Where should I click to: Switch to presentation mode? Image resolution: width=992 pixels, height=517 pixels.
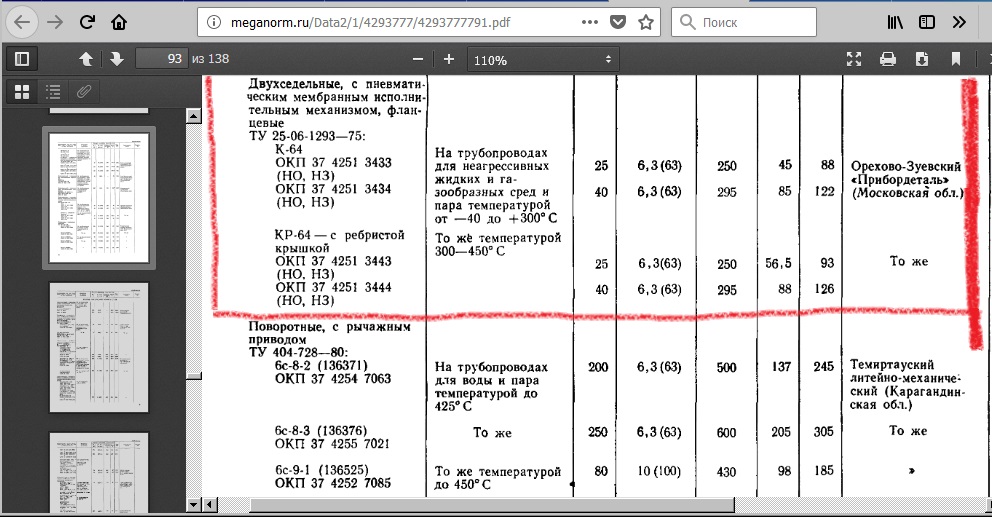tap(853, 59)
